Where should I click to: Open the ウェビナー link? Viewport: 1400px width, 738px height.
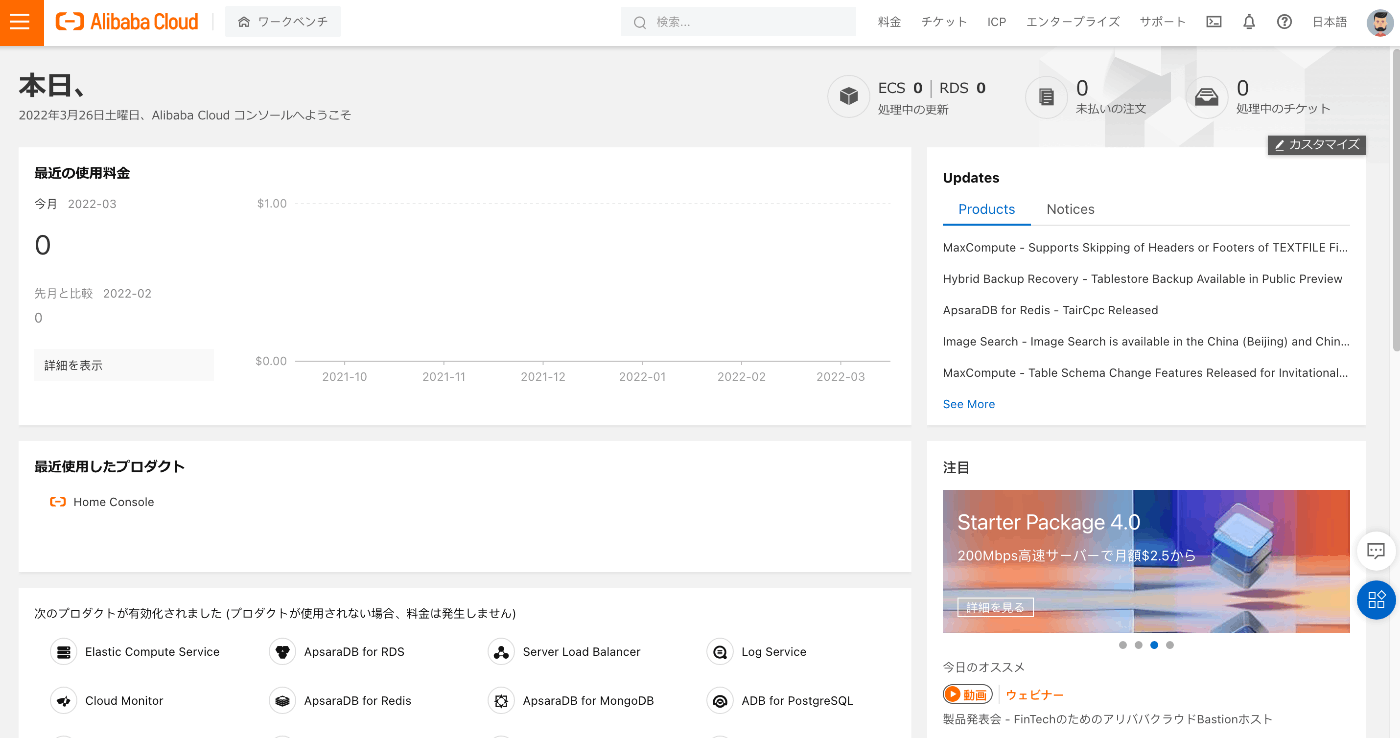click(x=1035, y=694)
